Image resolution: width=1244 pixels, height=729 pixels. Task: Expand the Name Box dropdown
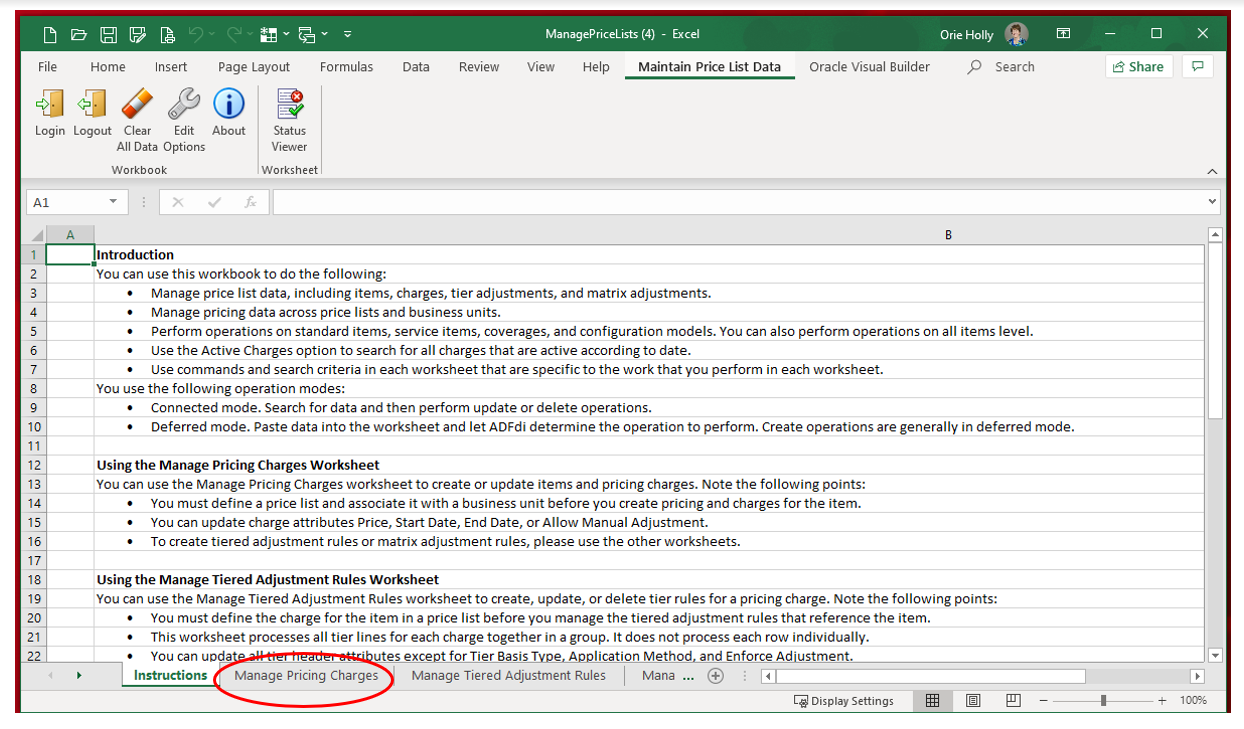pos(113,202)
